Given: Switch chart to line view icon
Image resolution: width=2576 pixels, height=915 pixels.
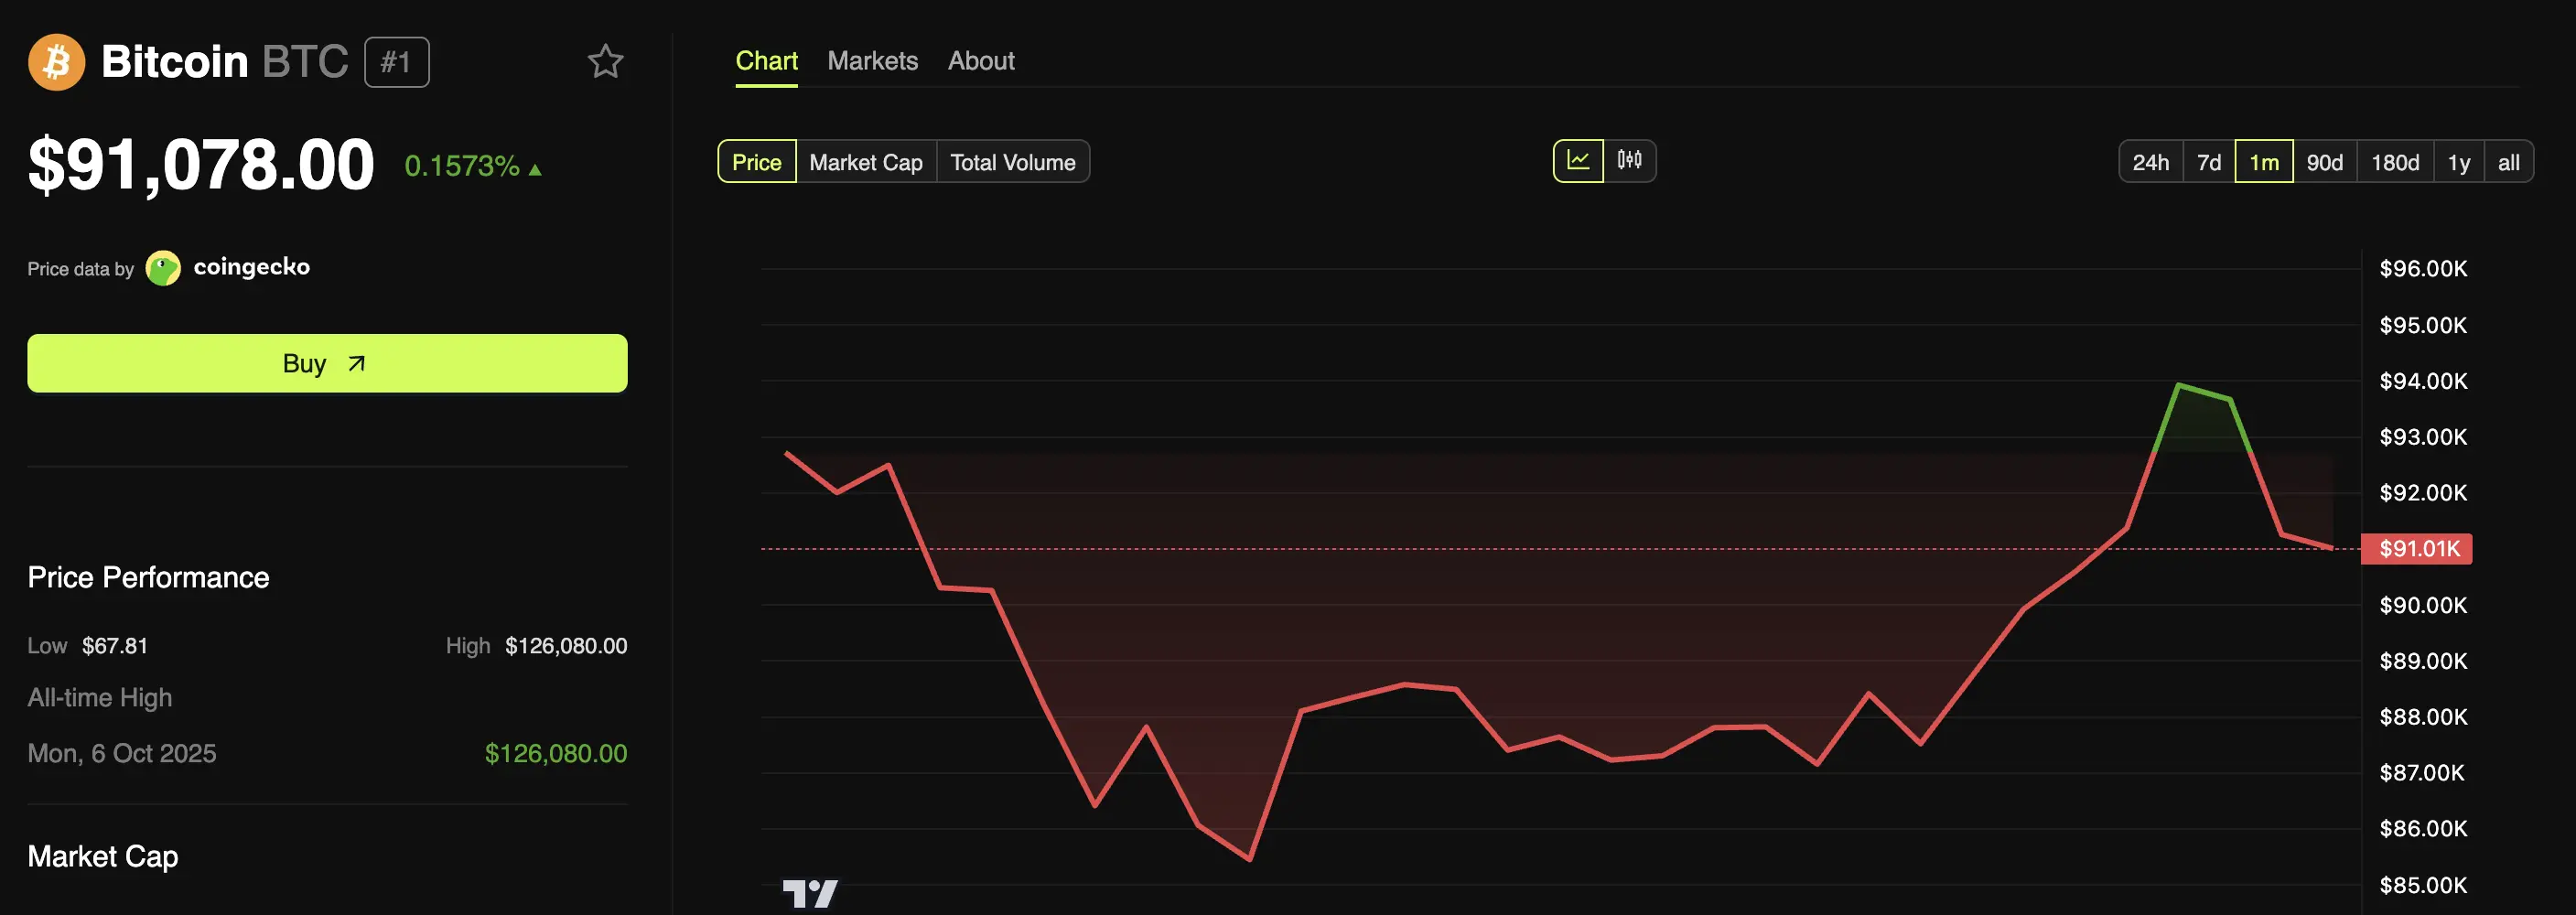Looking at the screenshot, I should (1578, 160).
